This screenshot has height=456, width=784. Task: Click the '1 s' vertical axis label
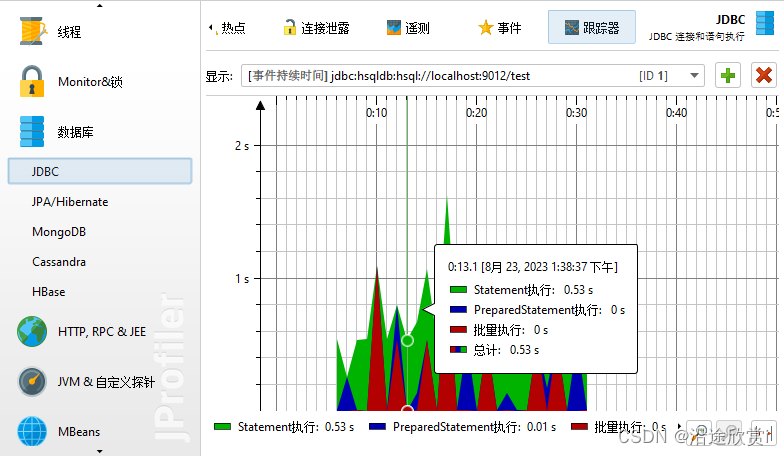pos(242,278)
